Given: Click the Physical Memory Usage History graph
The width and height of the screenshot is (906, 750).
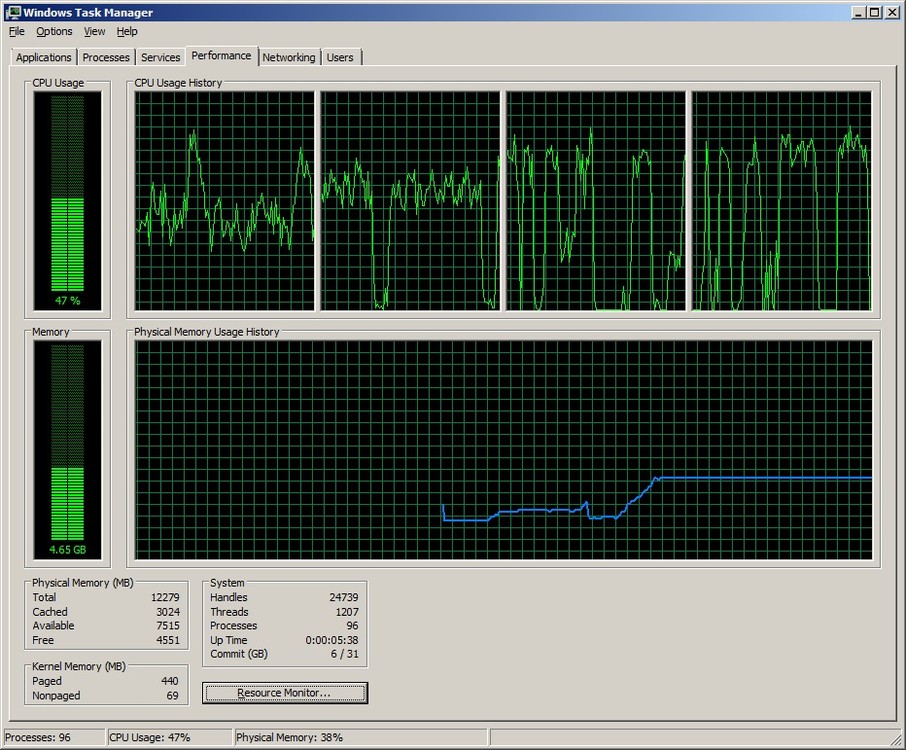Looking at the screenshot, I should [x=503, y=450].
